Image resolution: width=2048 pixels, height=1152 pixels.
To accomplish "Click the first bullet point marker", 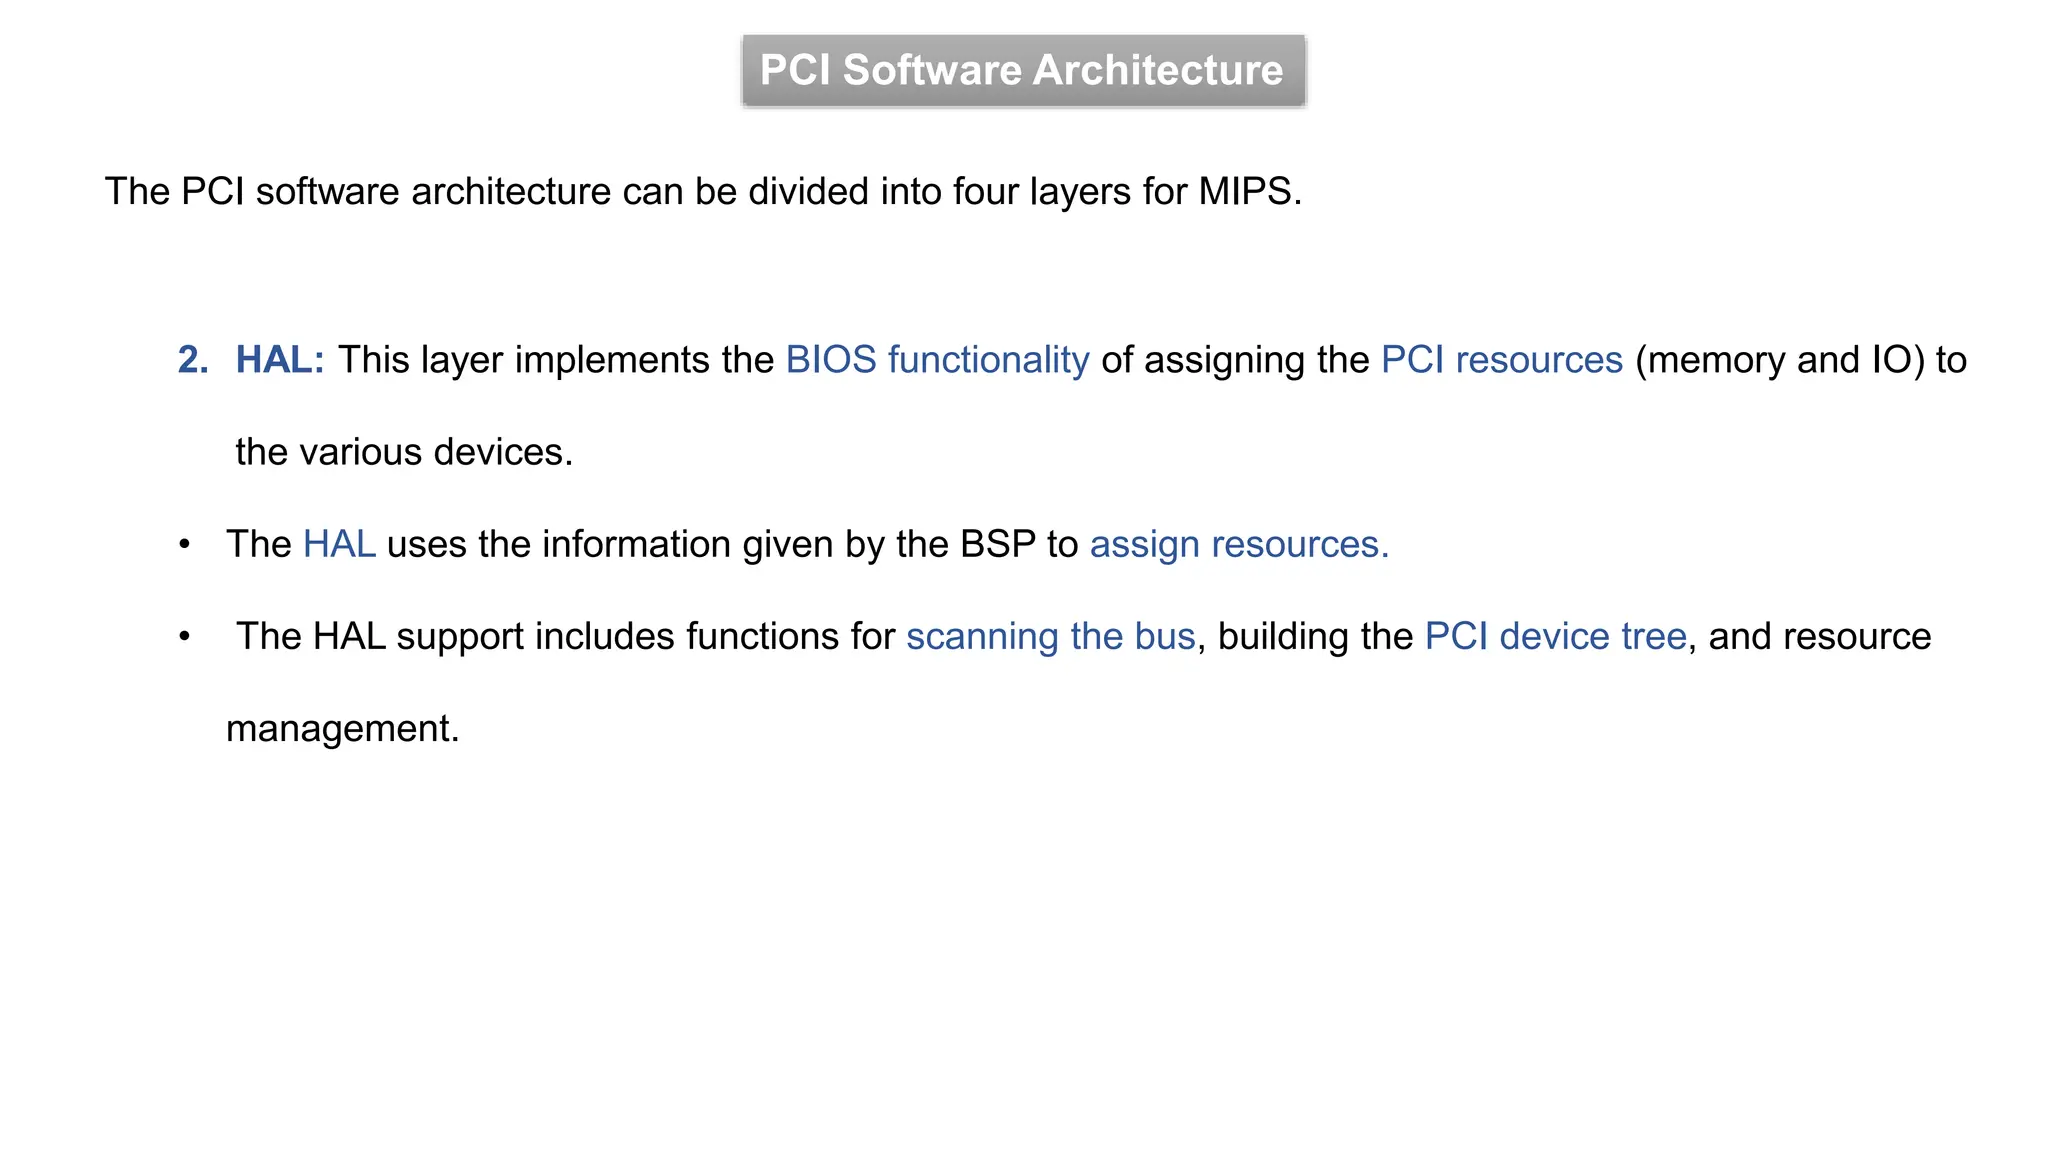I will click(184, 544).
